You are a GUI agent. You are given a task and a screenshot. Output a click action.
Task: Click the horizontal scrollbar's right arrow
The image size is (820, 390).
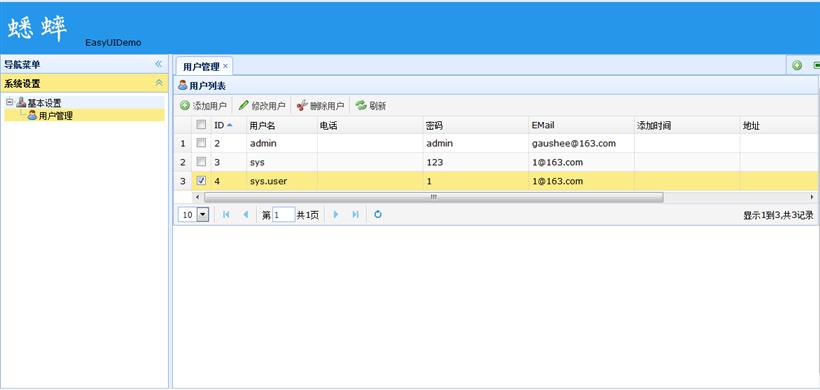pyautogui.click(x=812, y=197)
